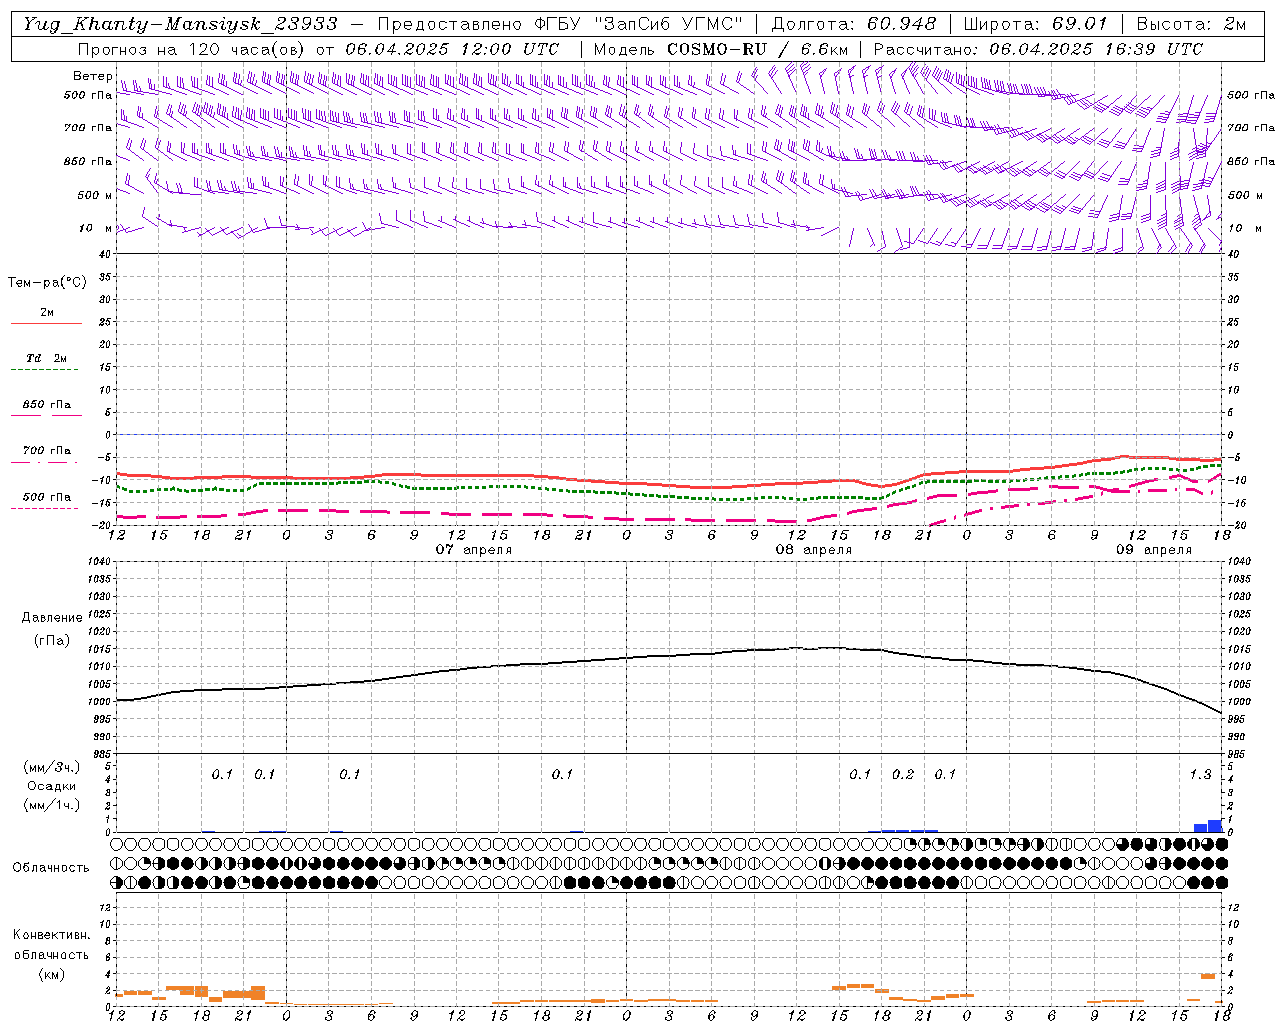
Task: Click the Высота: 2м header field
Action: [1191, 24]
